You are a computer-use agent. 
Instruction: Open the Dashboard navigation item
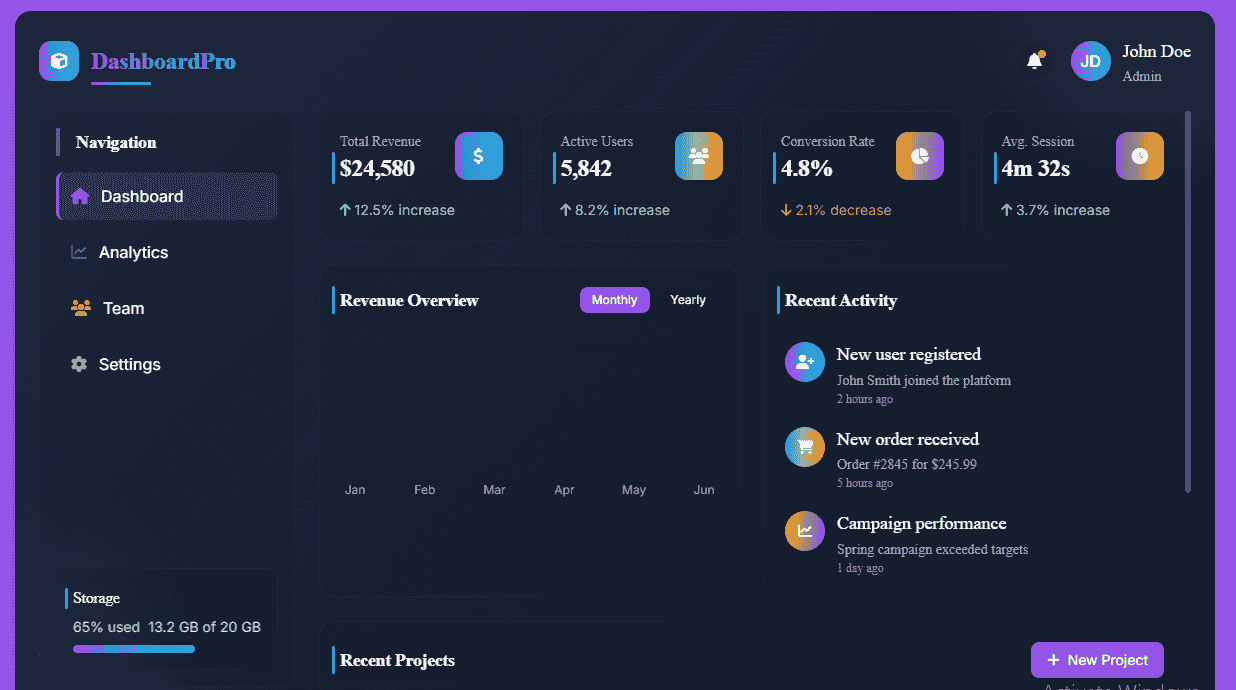click(x=167, y=196)
